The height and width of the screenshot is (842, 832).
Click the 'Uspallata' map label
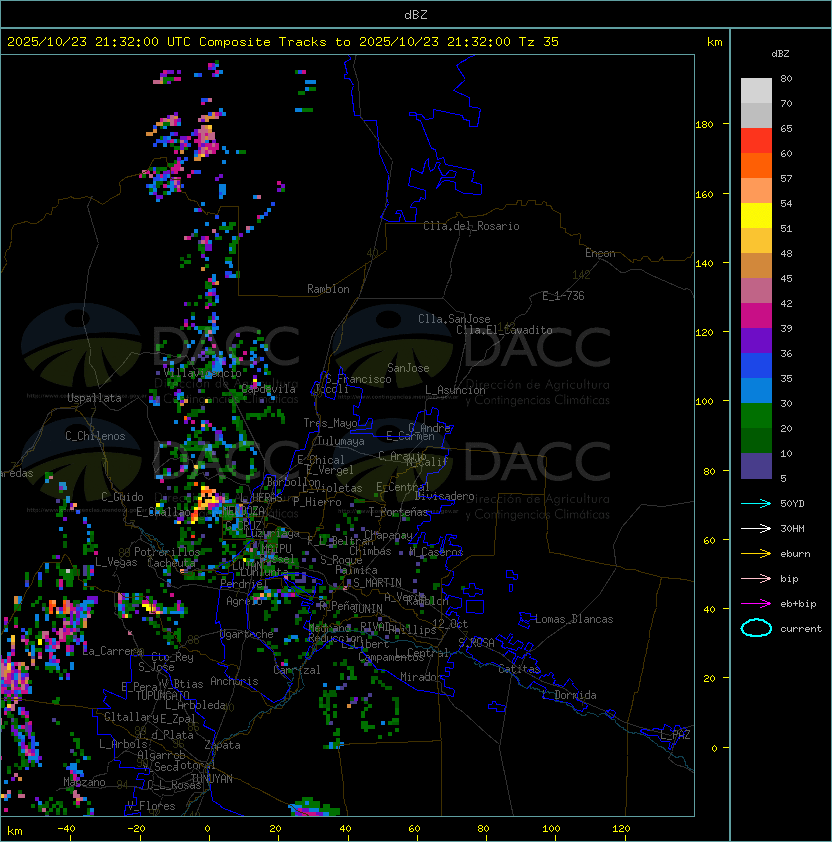(x=94, y=398)
